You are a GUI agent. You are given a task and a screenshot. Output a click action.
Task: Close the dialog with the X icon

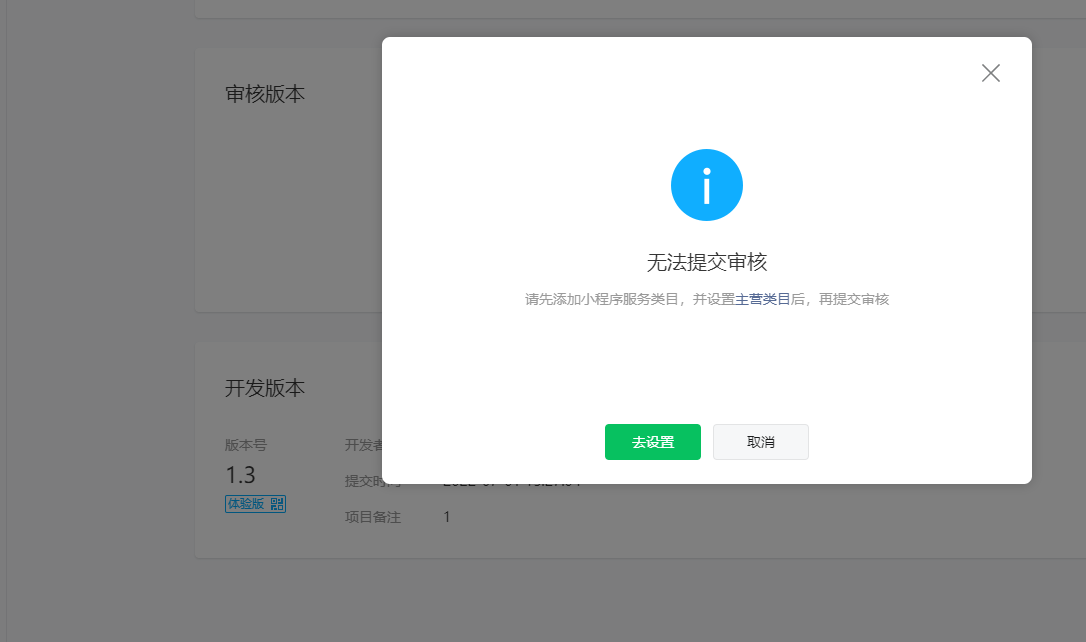coord(990,73)
